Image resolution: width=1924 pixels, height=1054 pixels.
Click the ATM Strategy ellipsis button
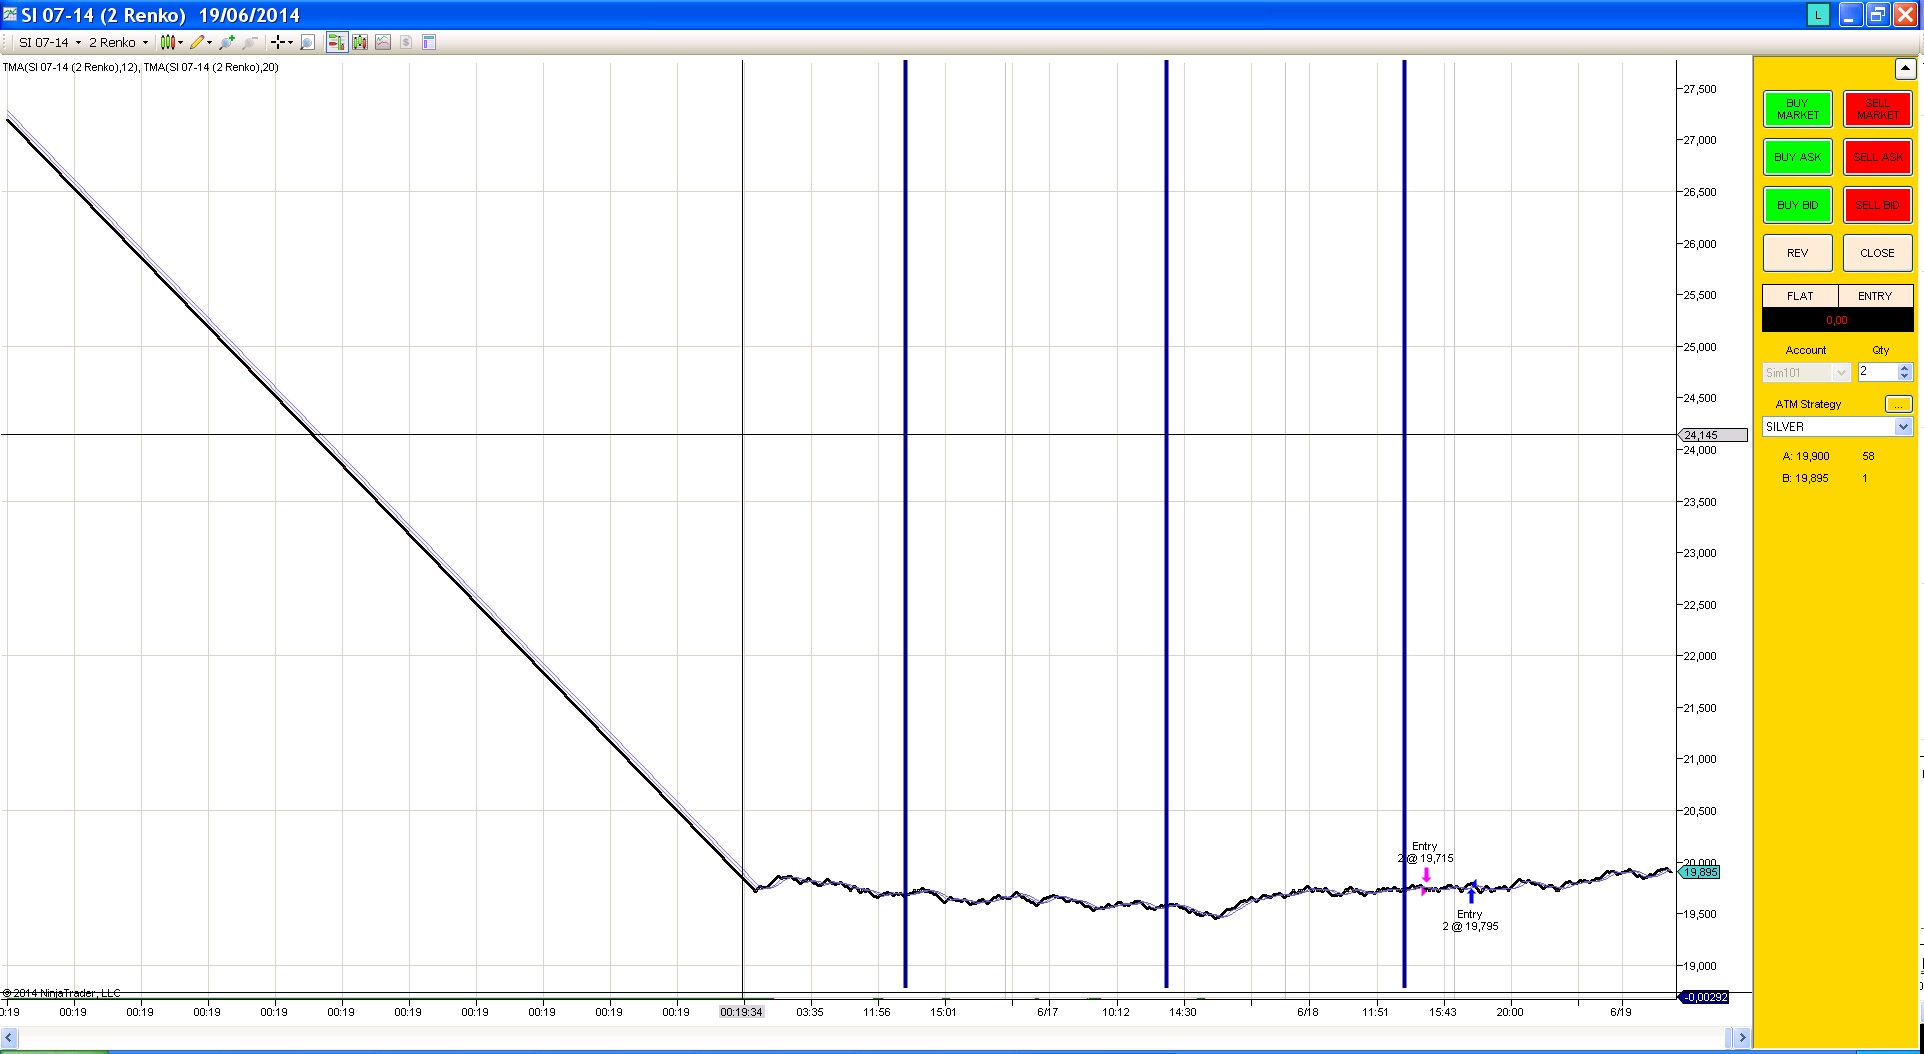click(x=1898, y=404)
